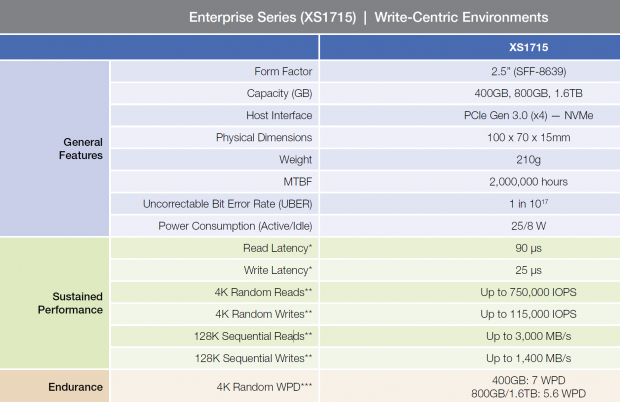Click the value '90 µs'
This screenshot has width=620, height=402.
528,248
